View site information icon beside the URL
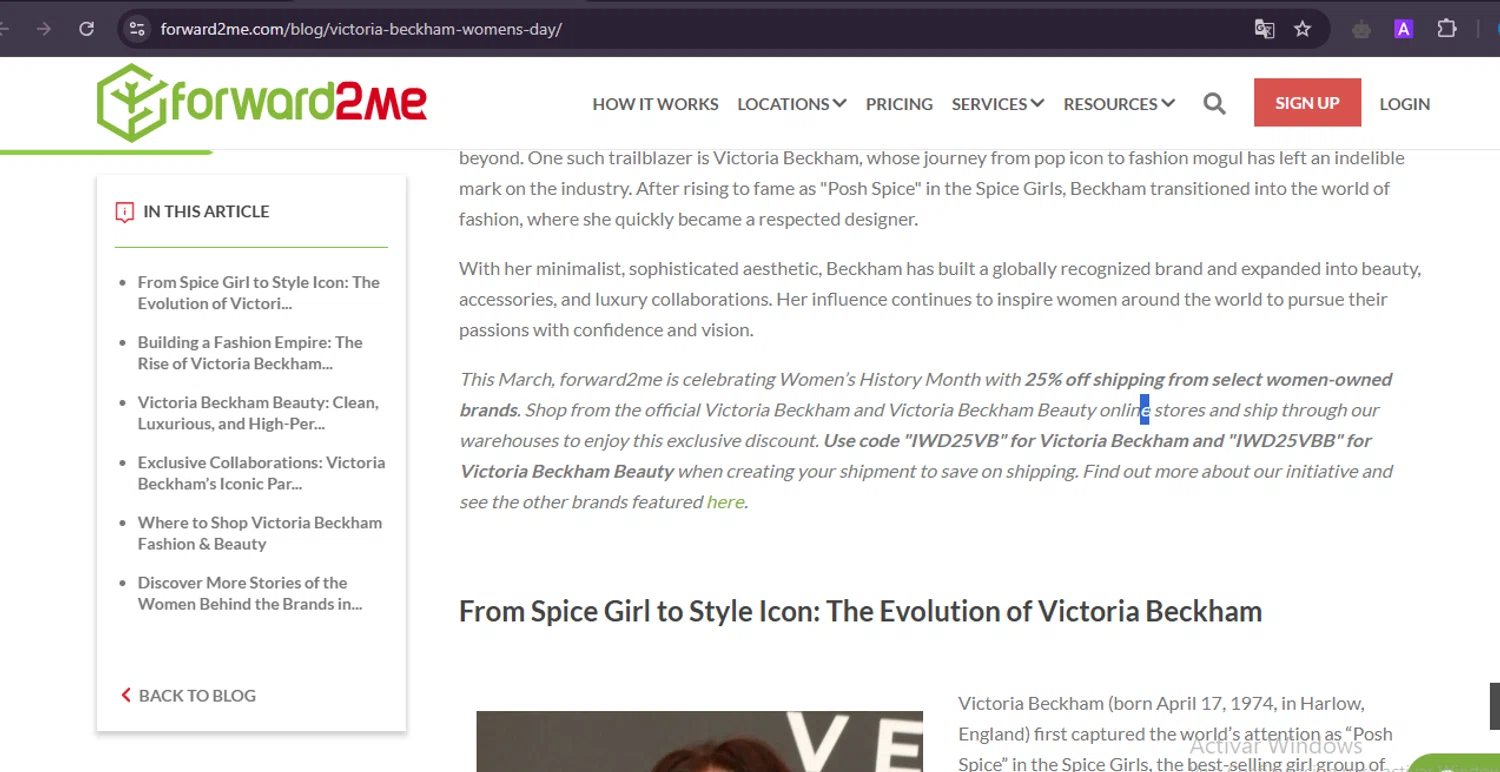 click(138, 29)
